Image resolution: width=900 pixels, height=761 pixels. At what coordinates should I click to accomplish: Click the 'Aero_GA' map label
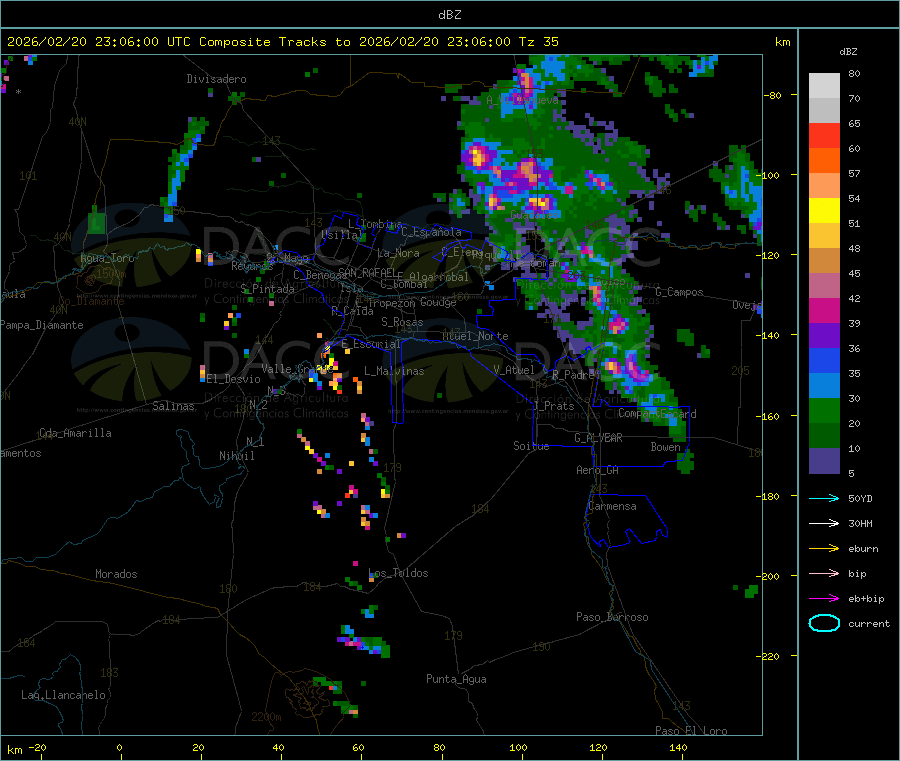pos(598,470)
